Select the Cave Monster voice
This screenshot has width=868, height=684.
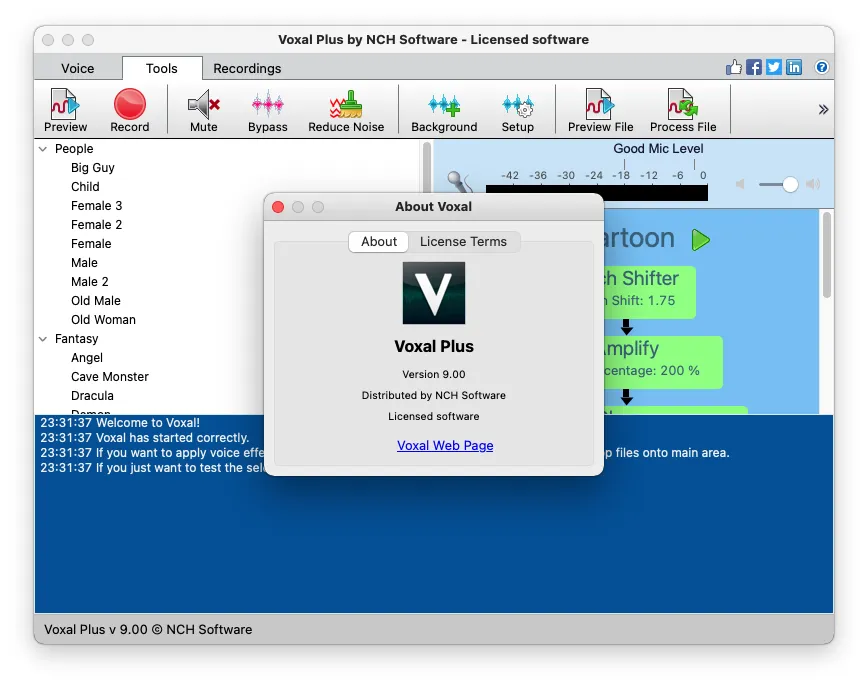pyautogui.click(x=110, y=377)
